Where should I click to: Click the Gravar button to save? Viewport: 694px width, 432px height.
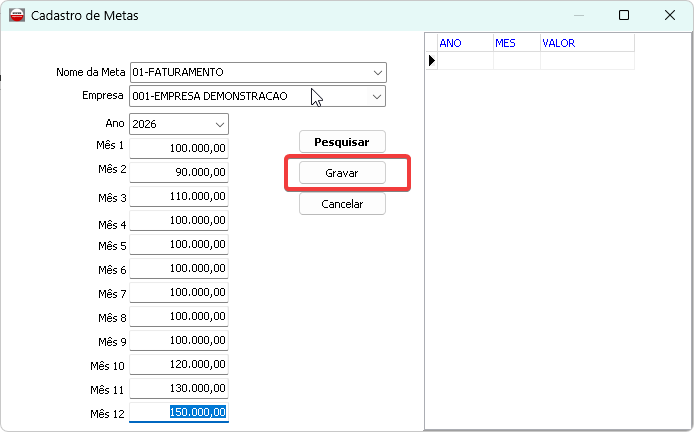coord(342,173)
